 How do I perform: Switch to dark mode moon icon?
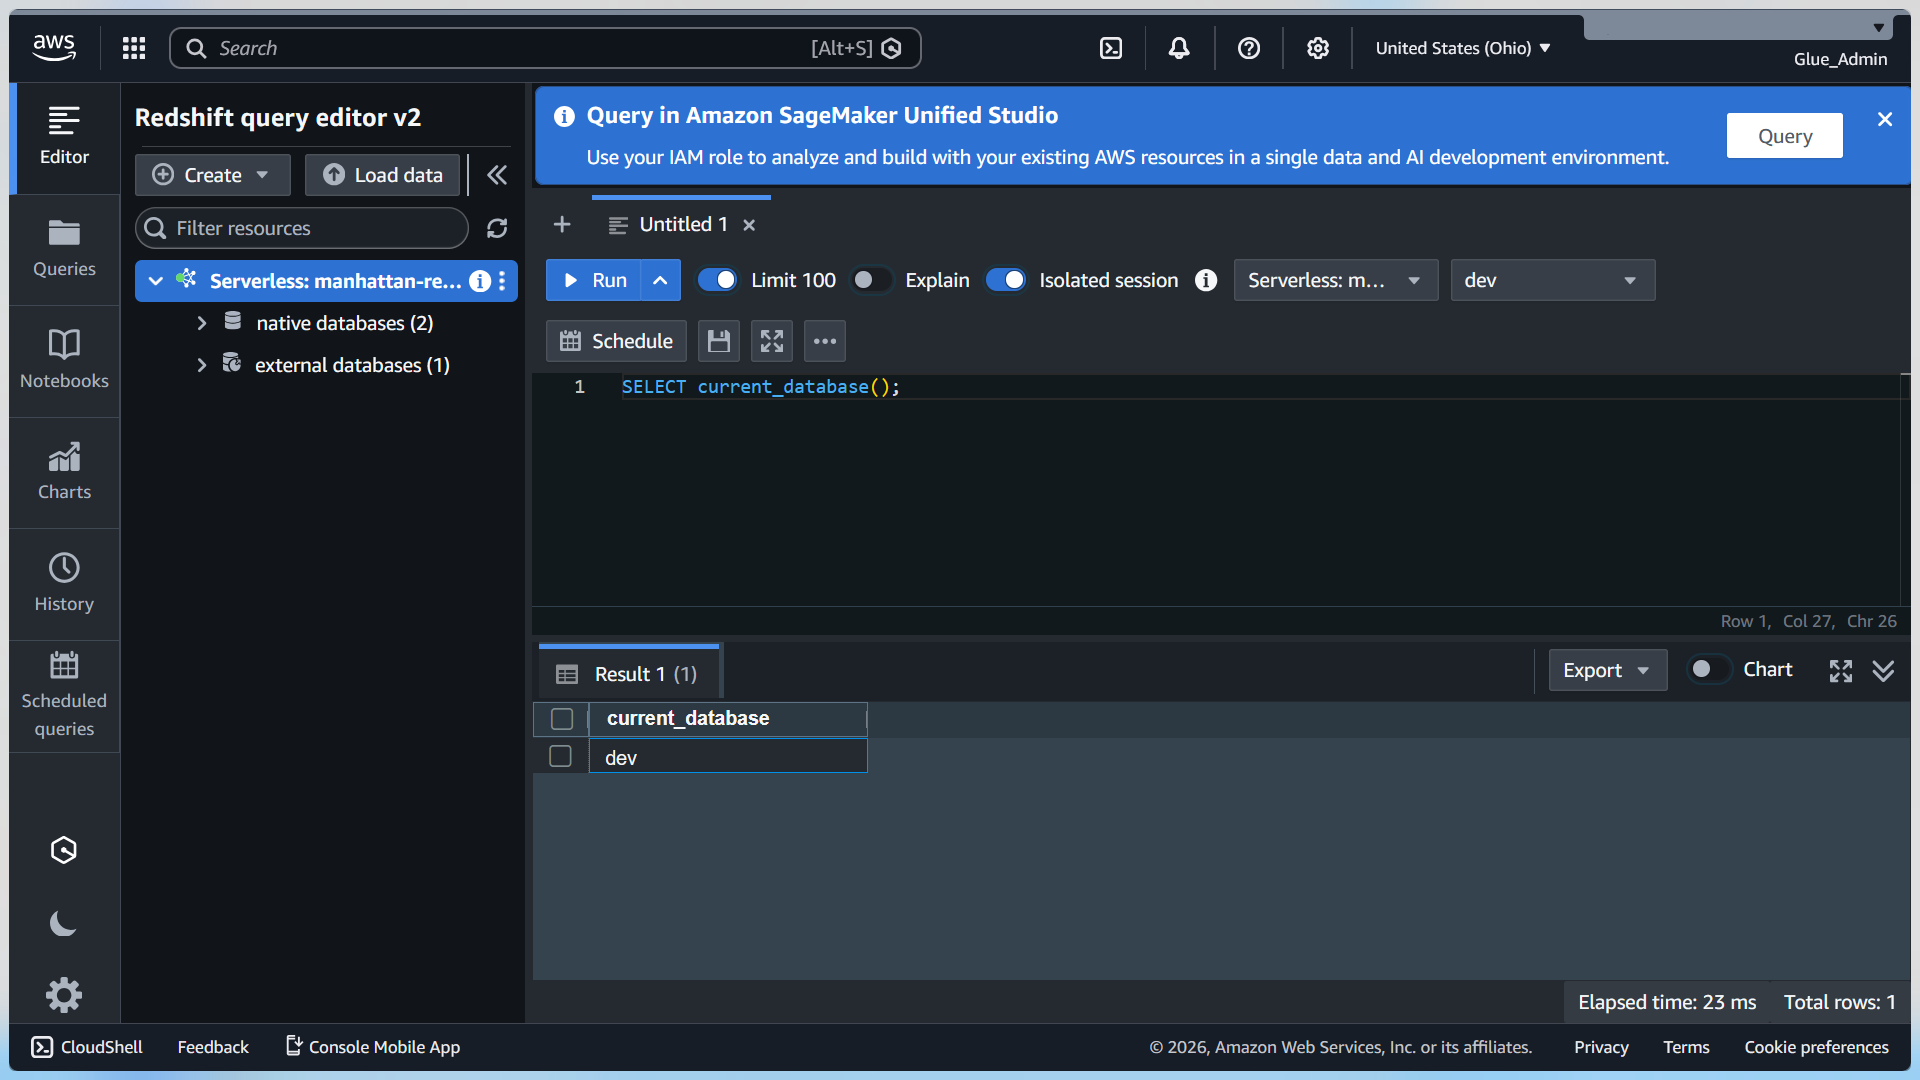click(64, 923)
